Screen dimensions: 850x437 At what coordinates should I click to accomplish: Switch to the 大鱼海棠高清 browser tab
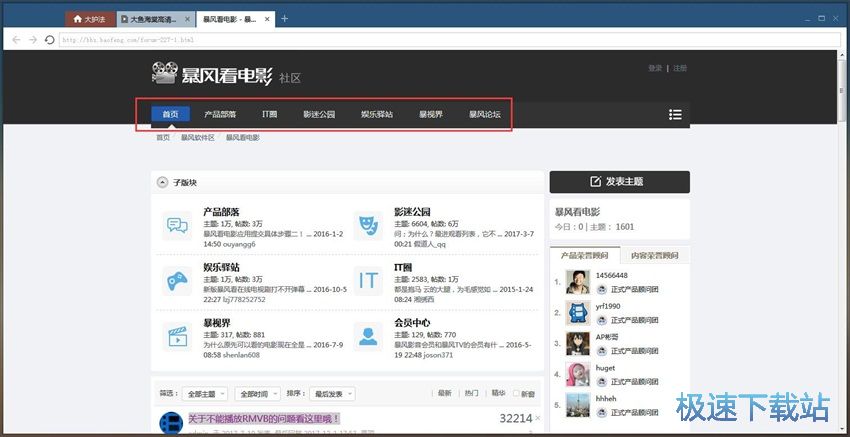(155, 19)
